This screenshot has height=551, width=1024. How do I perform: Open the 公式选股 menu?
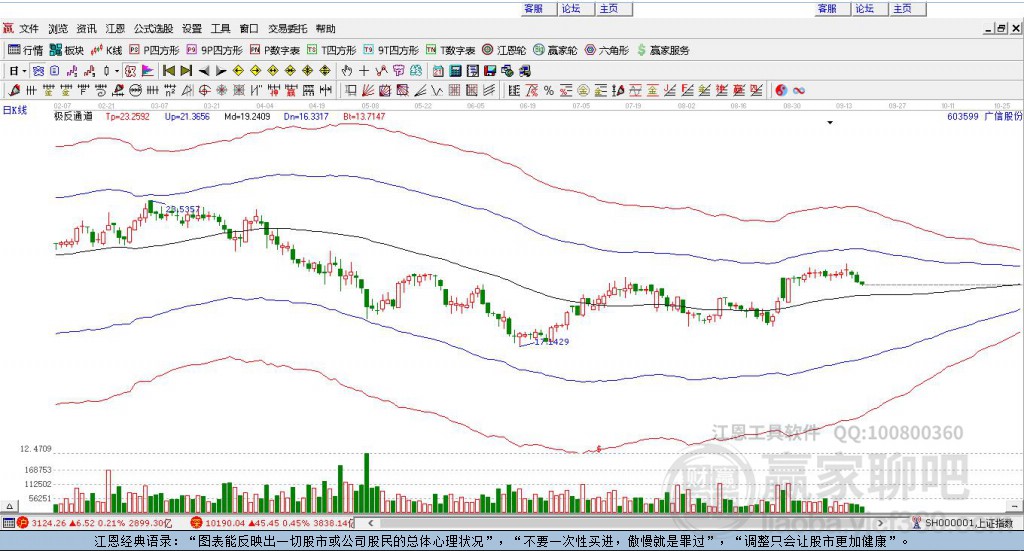(x=153, y=29)
